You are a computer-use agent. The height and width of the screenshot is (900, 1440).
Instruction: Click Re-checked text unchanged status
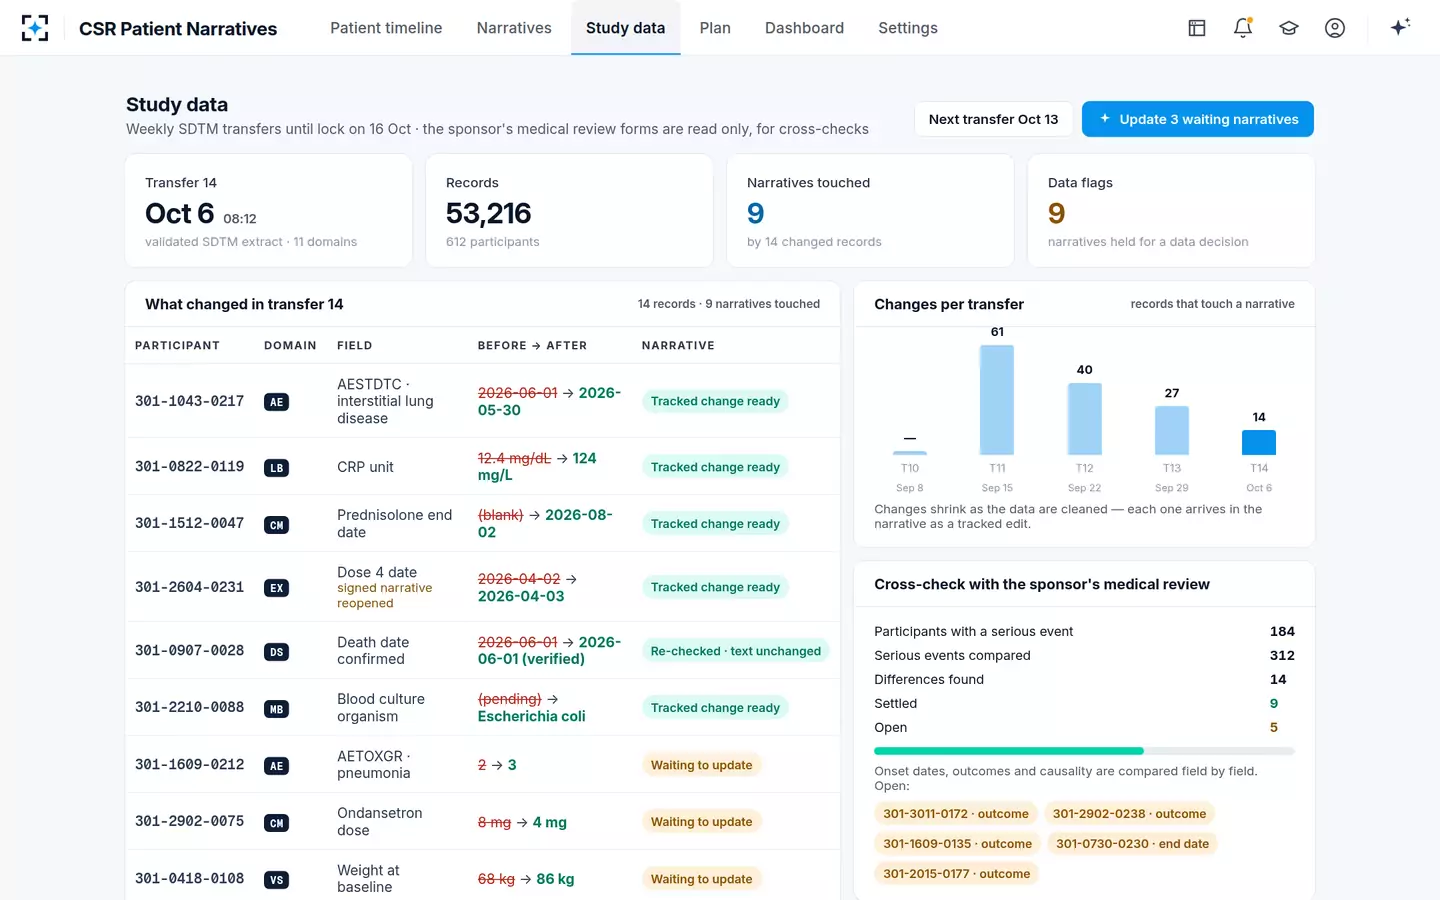(735, 651)
